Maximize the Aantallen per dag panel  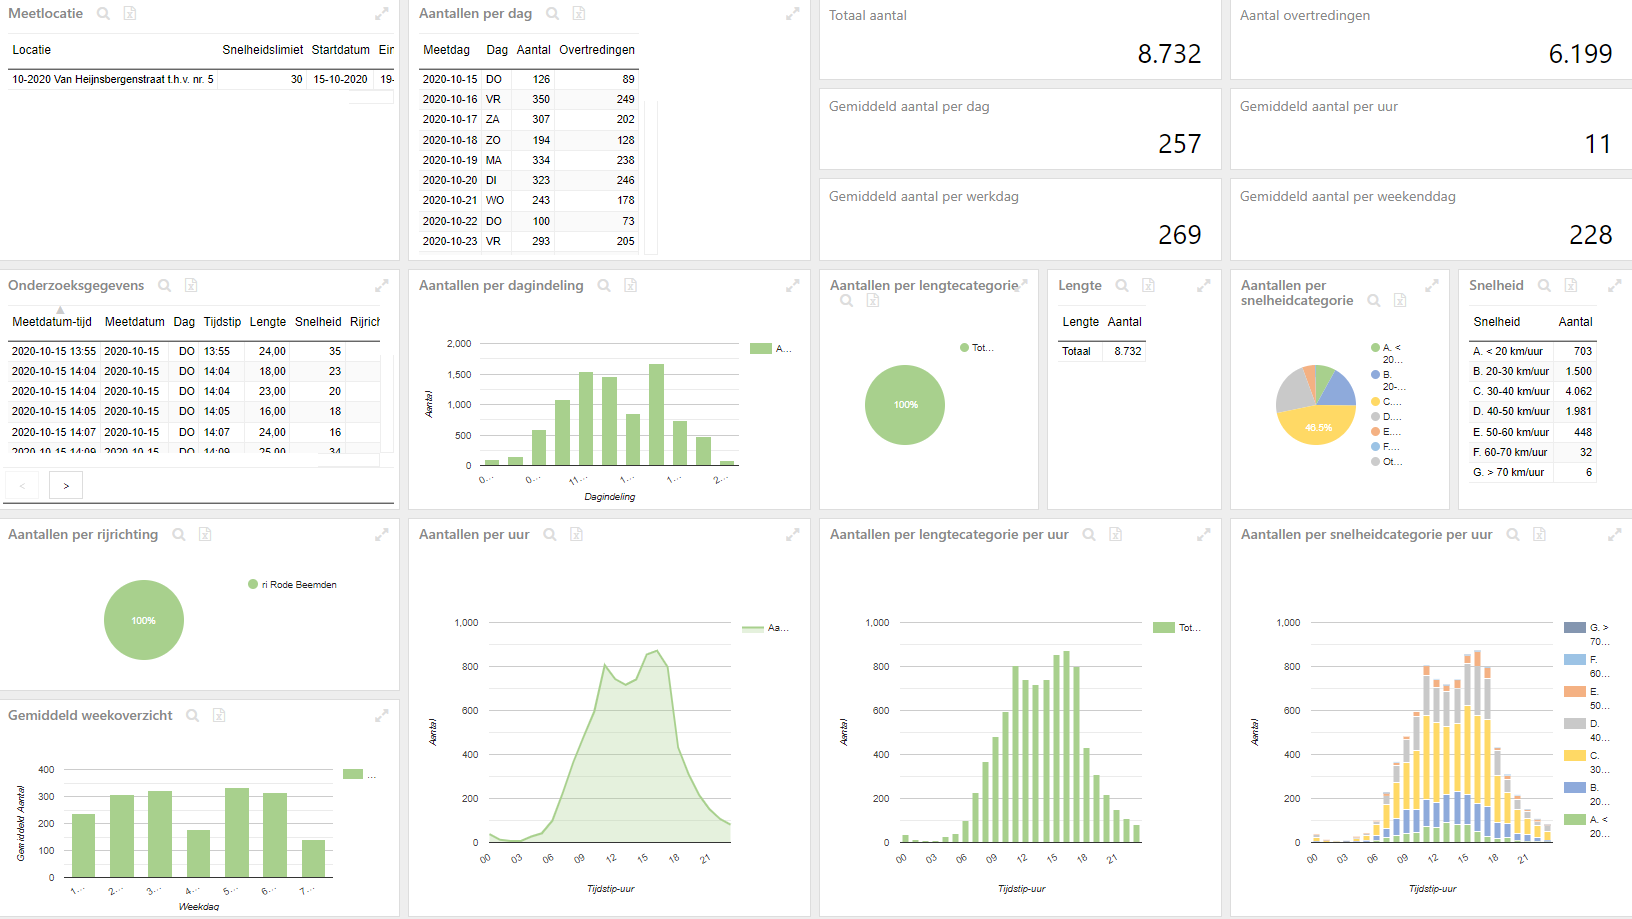point(792,14)
